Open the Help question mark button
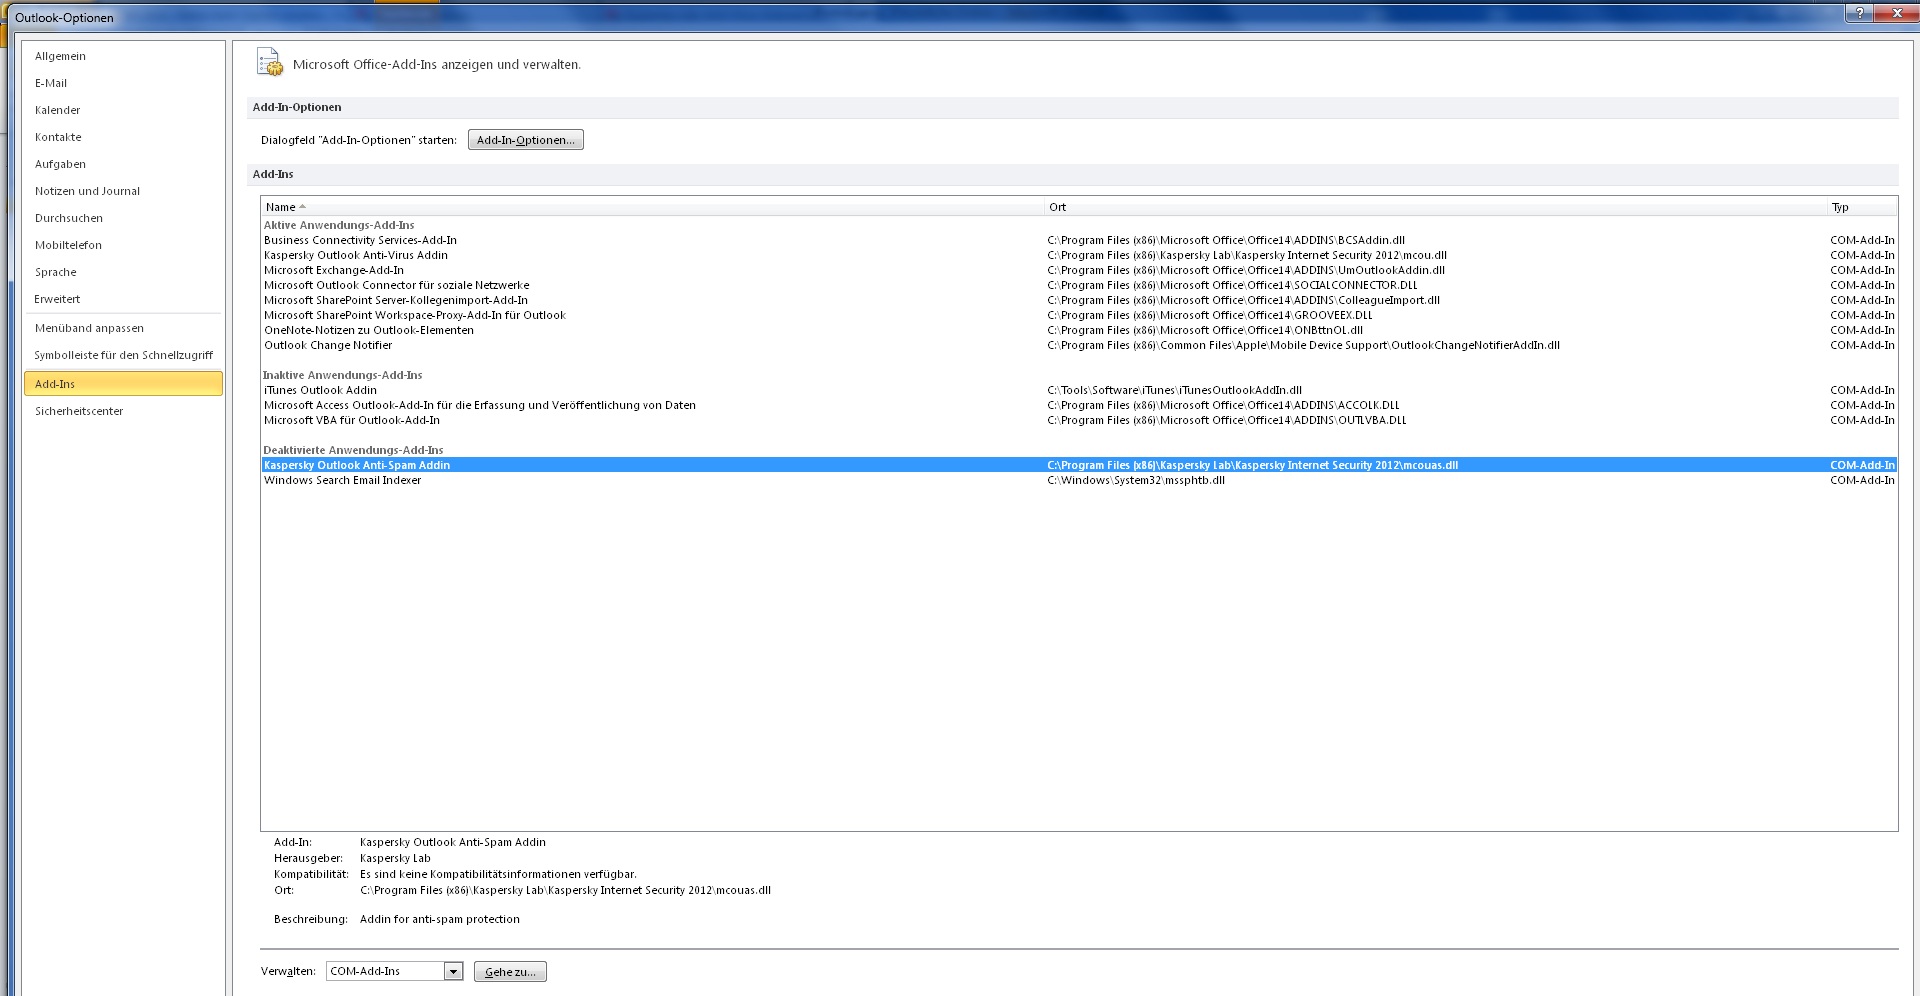 (x=1859, y=13)
